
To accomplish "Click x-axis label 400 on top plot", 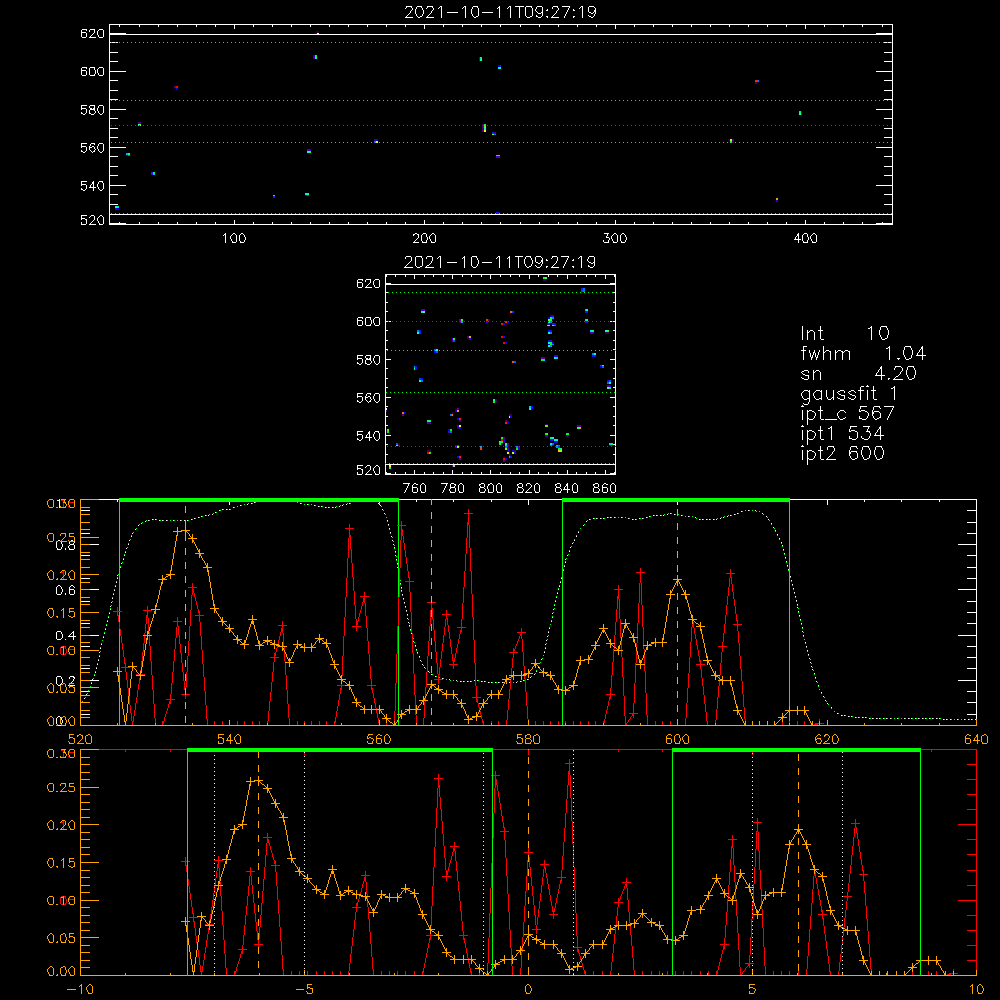I will [x=805, y=239].
